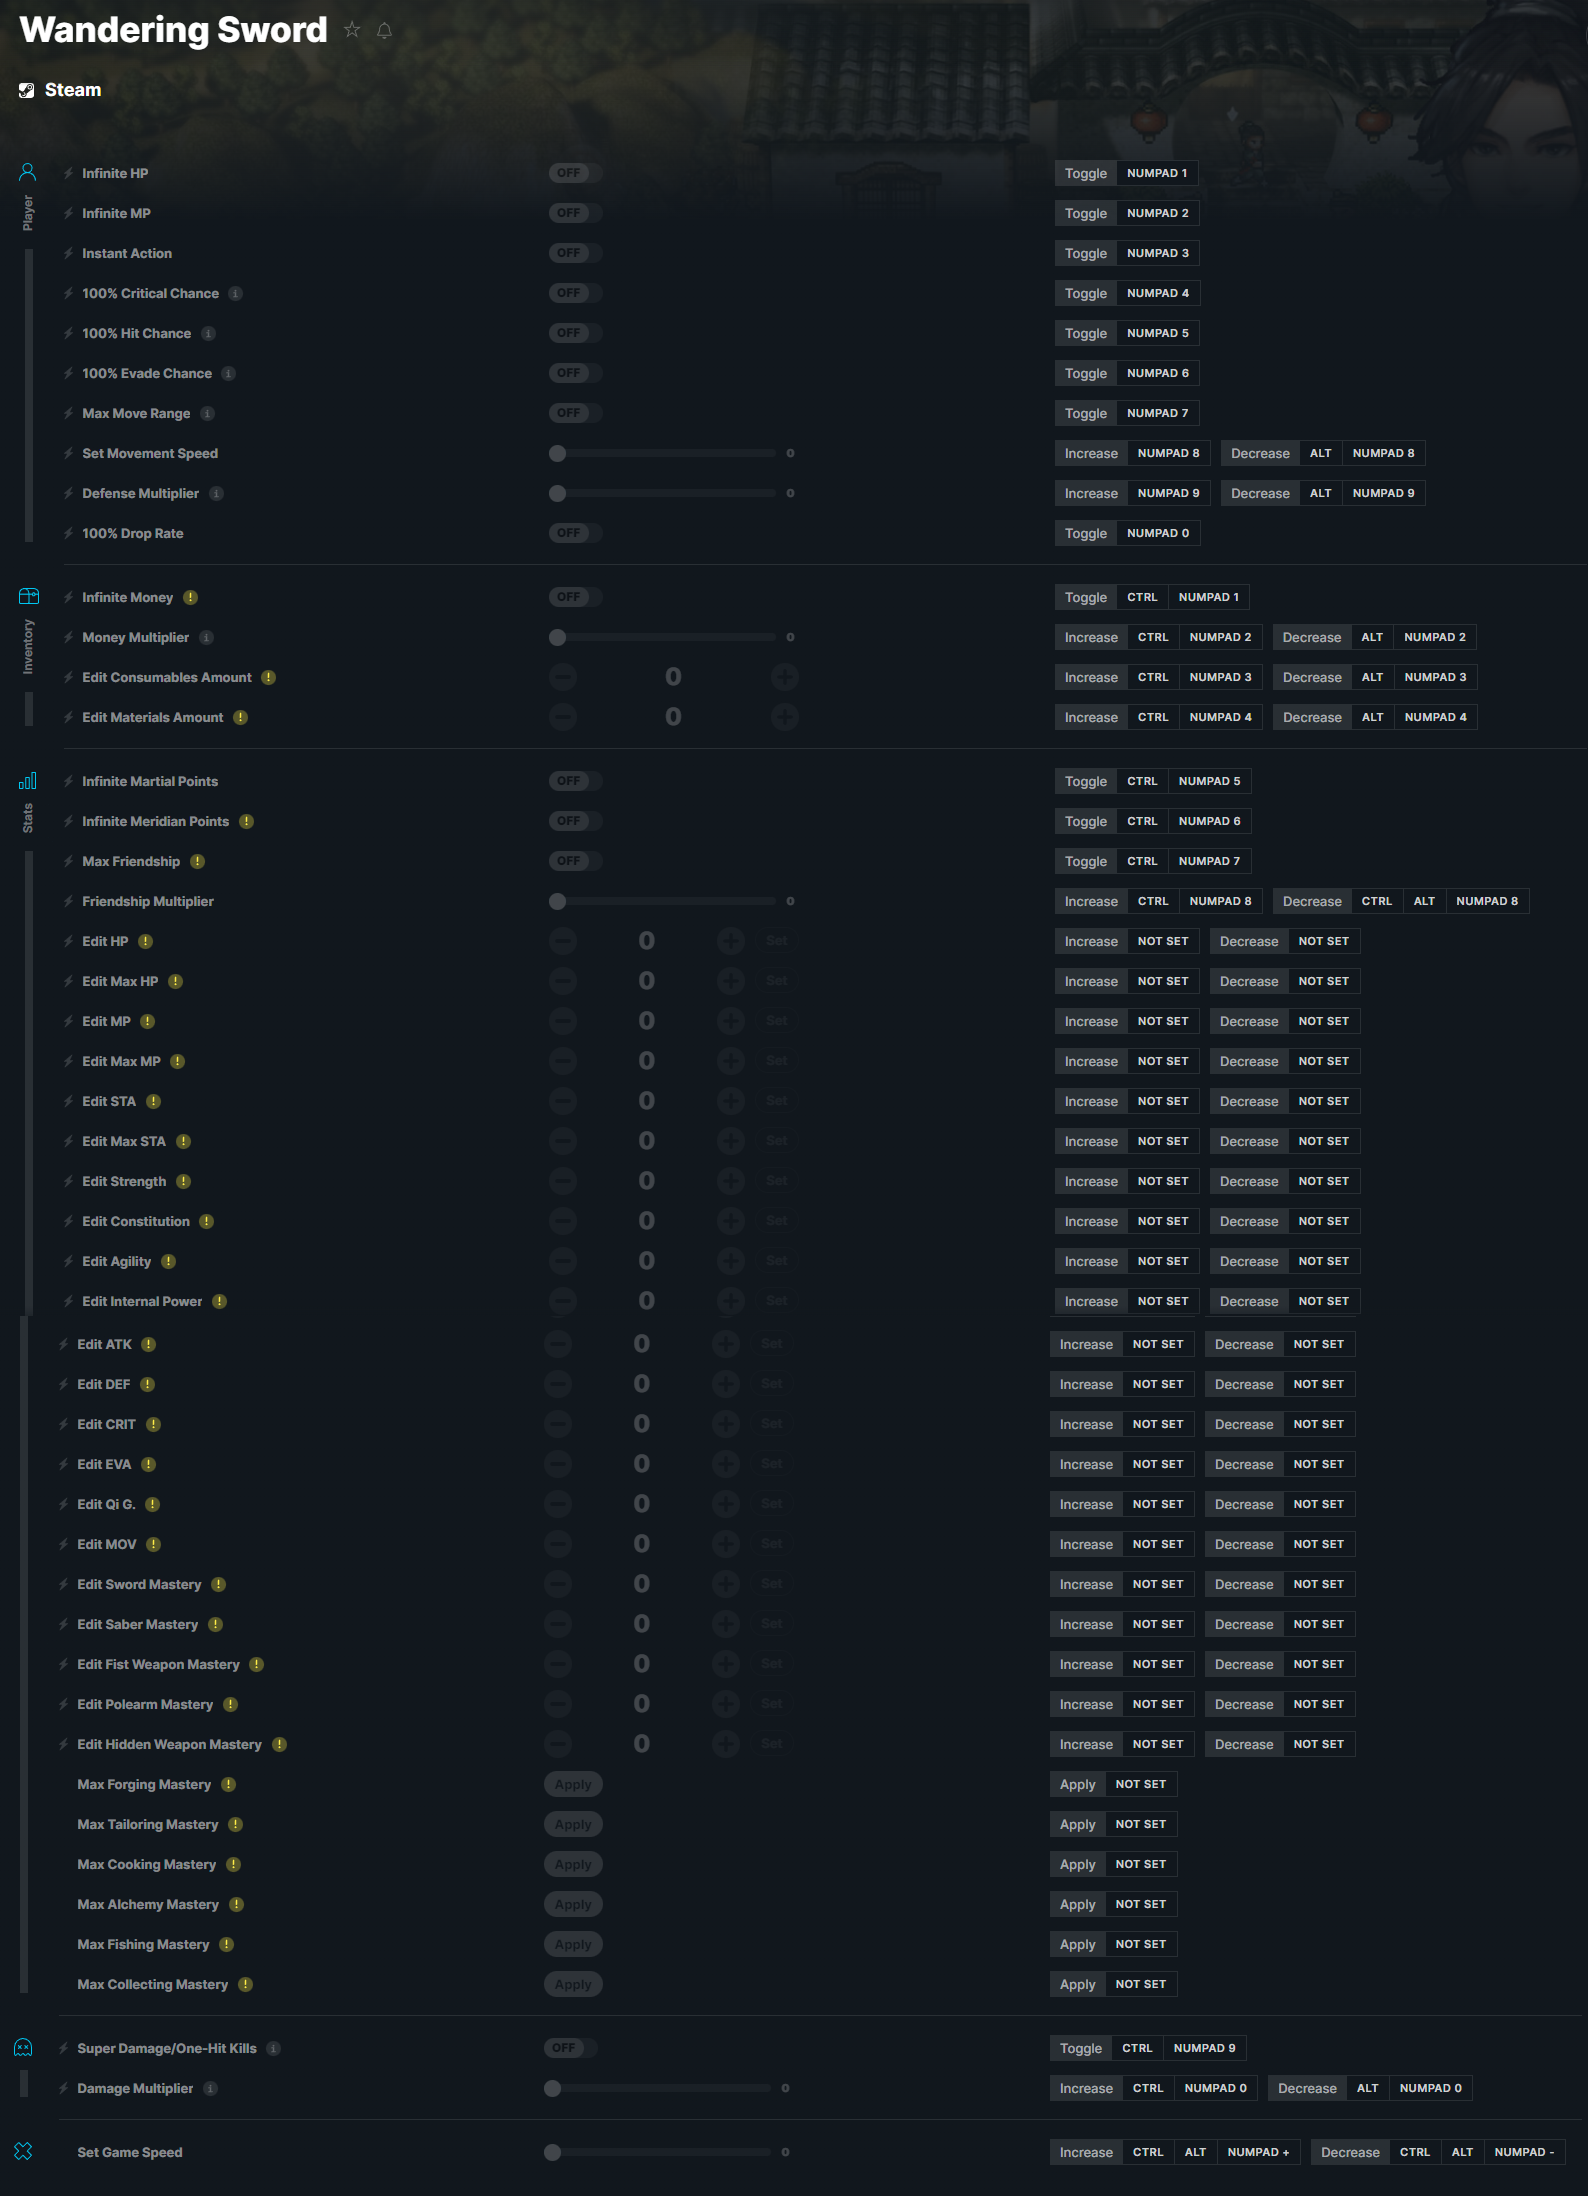Click Toggle hotkey for 100% Drop Rate

(1086, 533)
